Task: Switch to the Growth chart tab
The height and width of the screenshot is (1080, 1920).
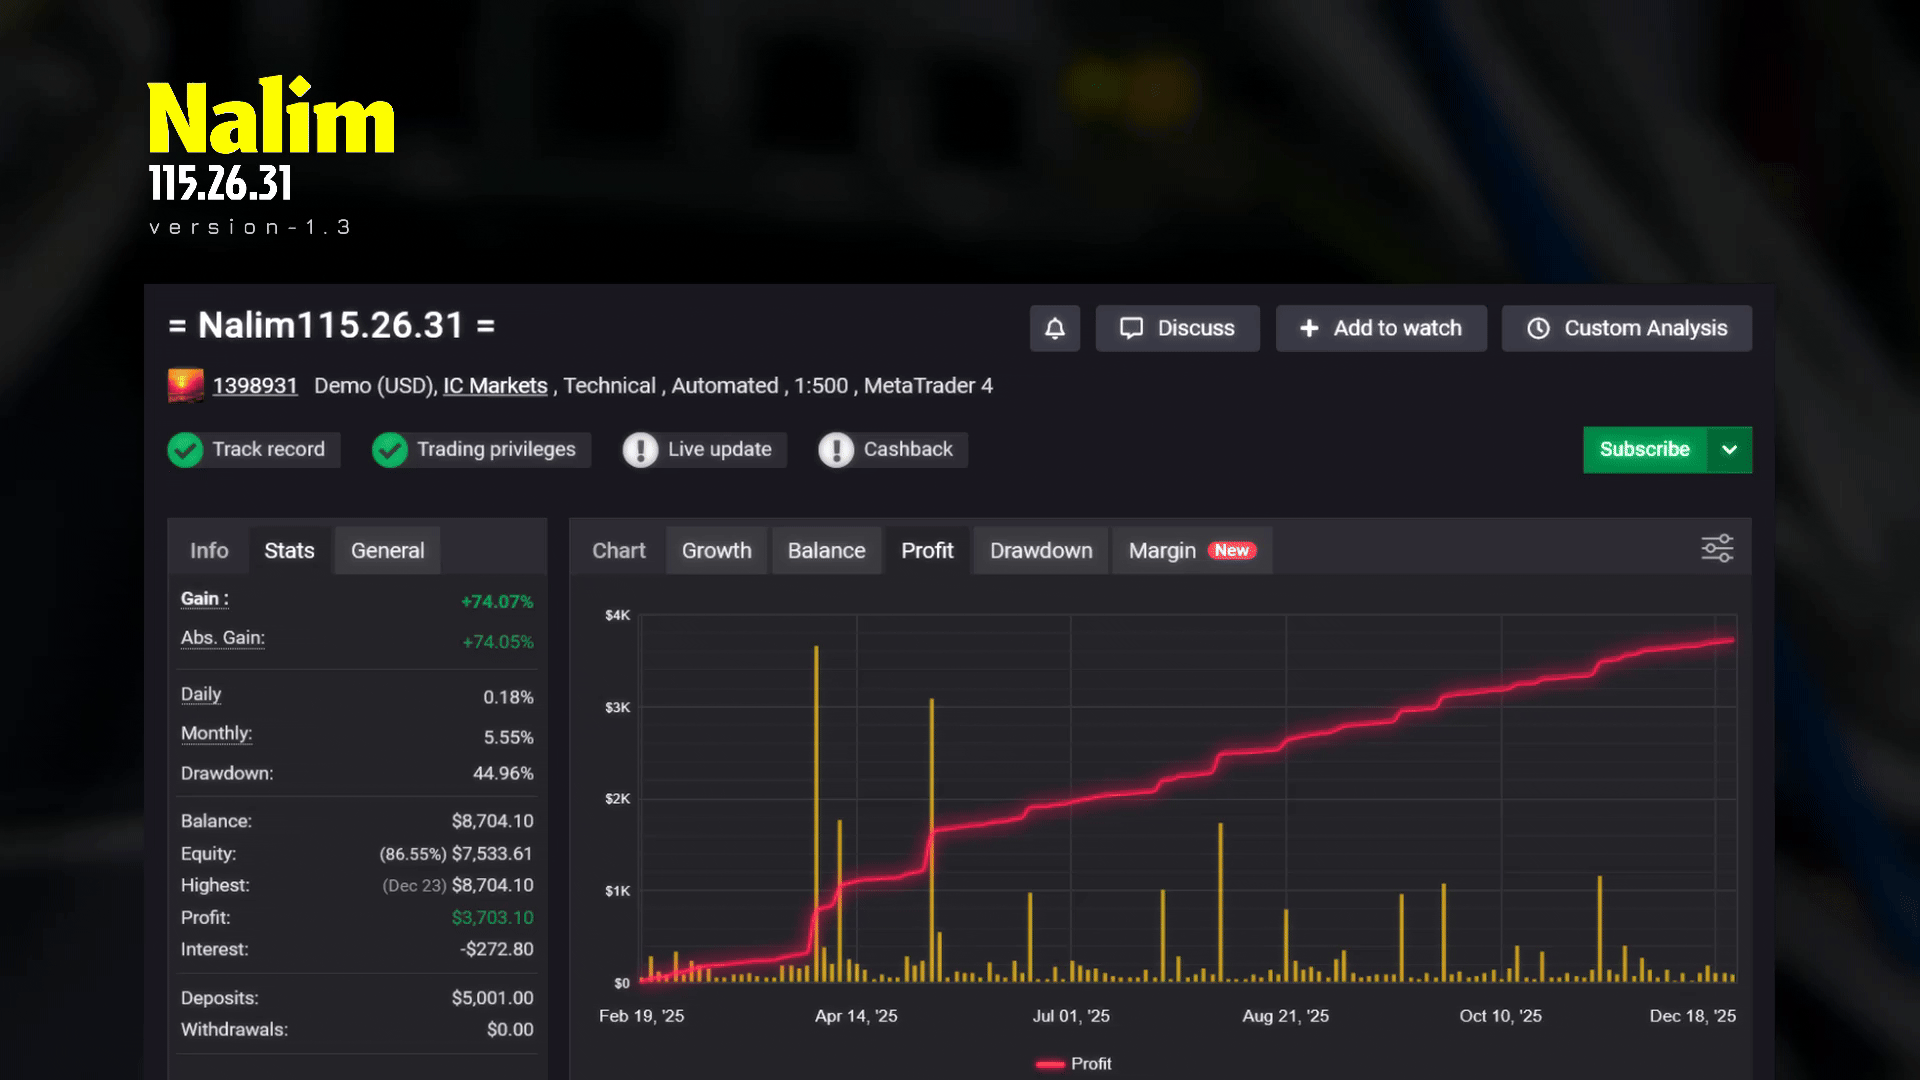Action: [716, 551]
